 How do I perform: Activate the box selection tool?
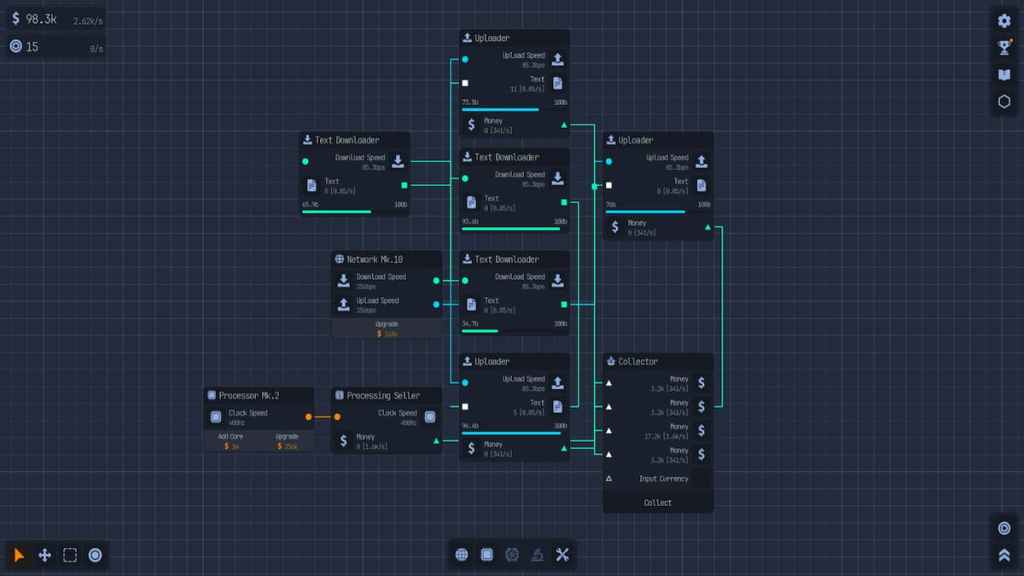tap(69, 555)
